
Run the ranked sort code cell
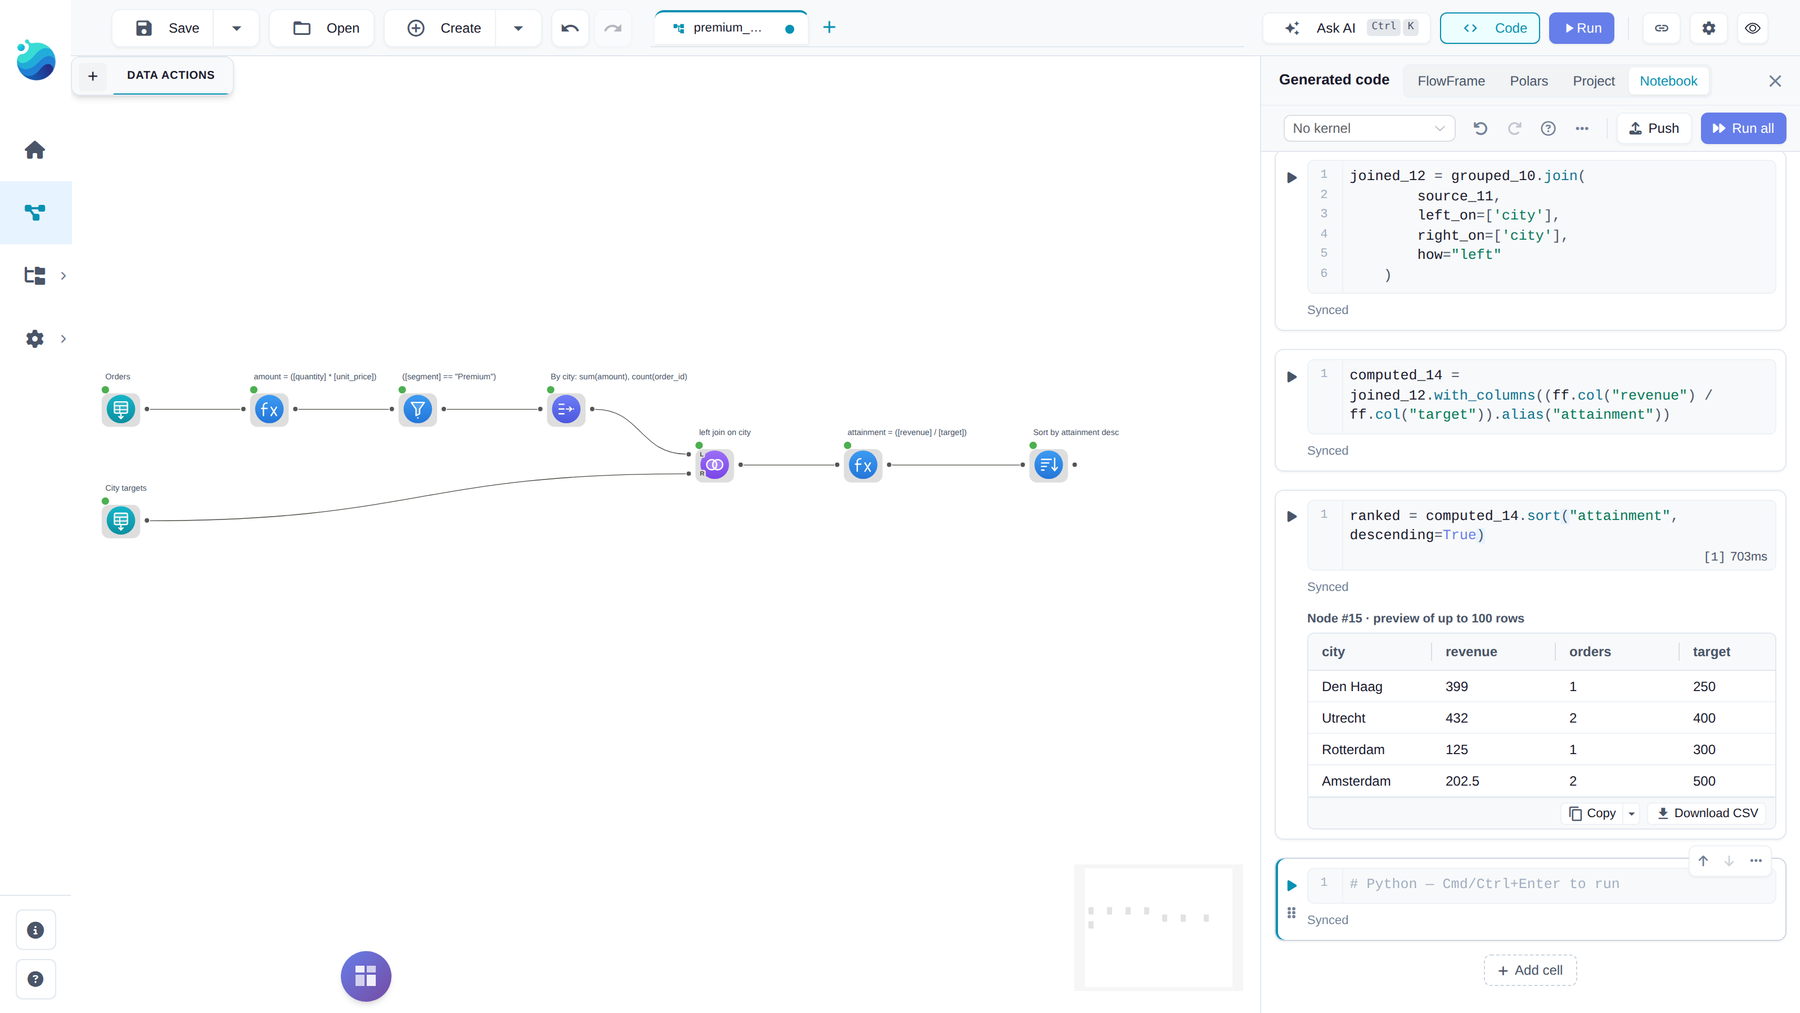[1292, 517]
